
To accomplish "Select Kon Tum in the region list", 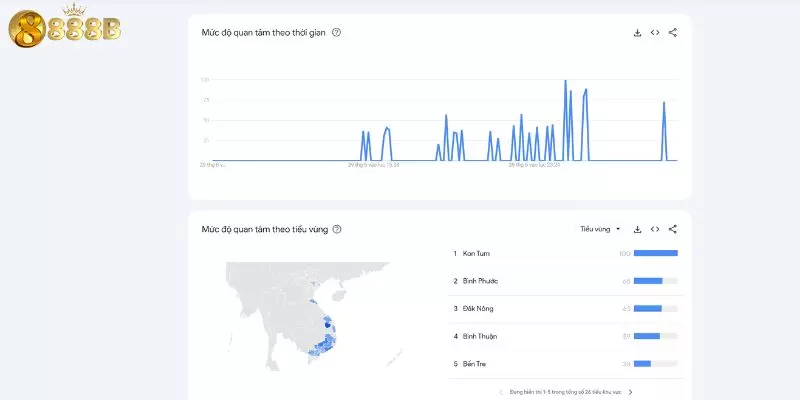I will 476,253.
